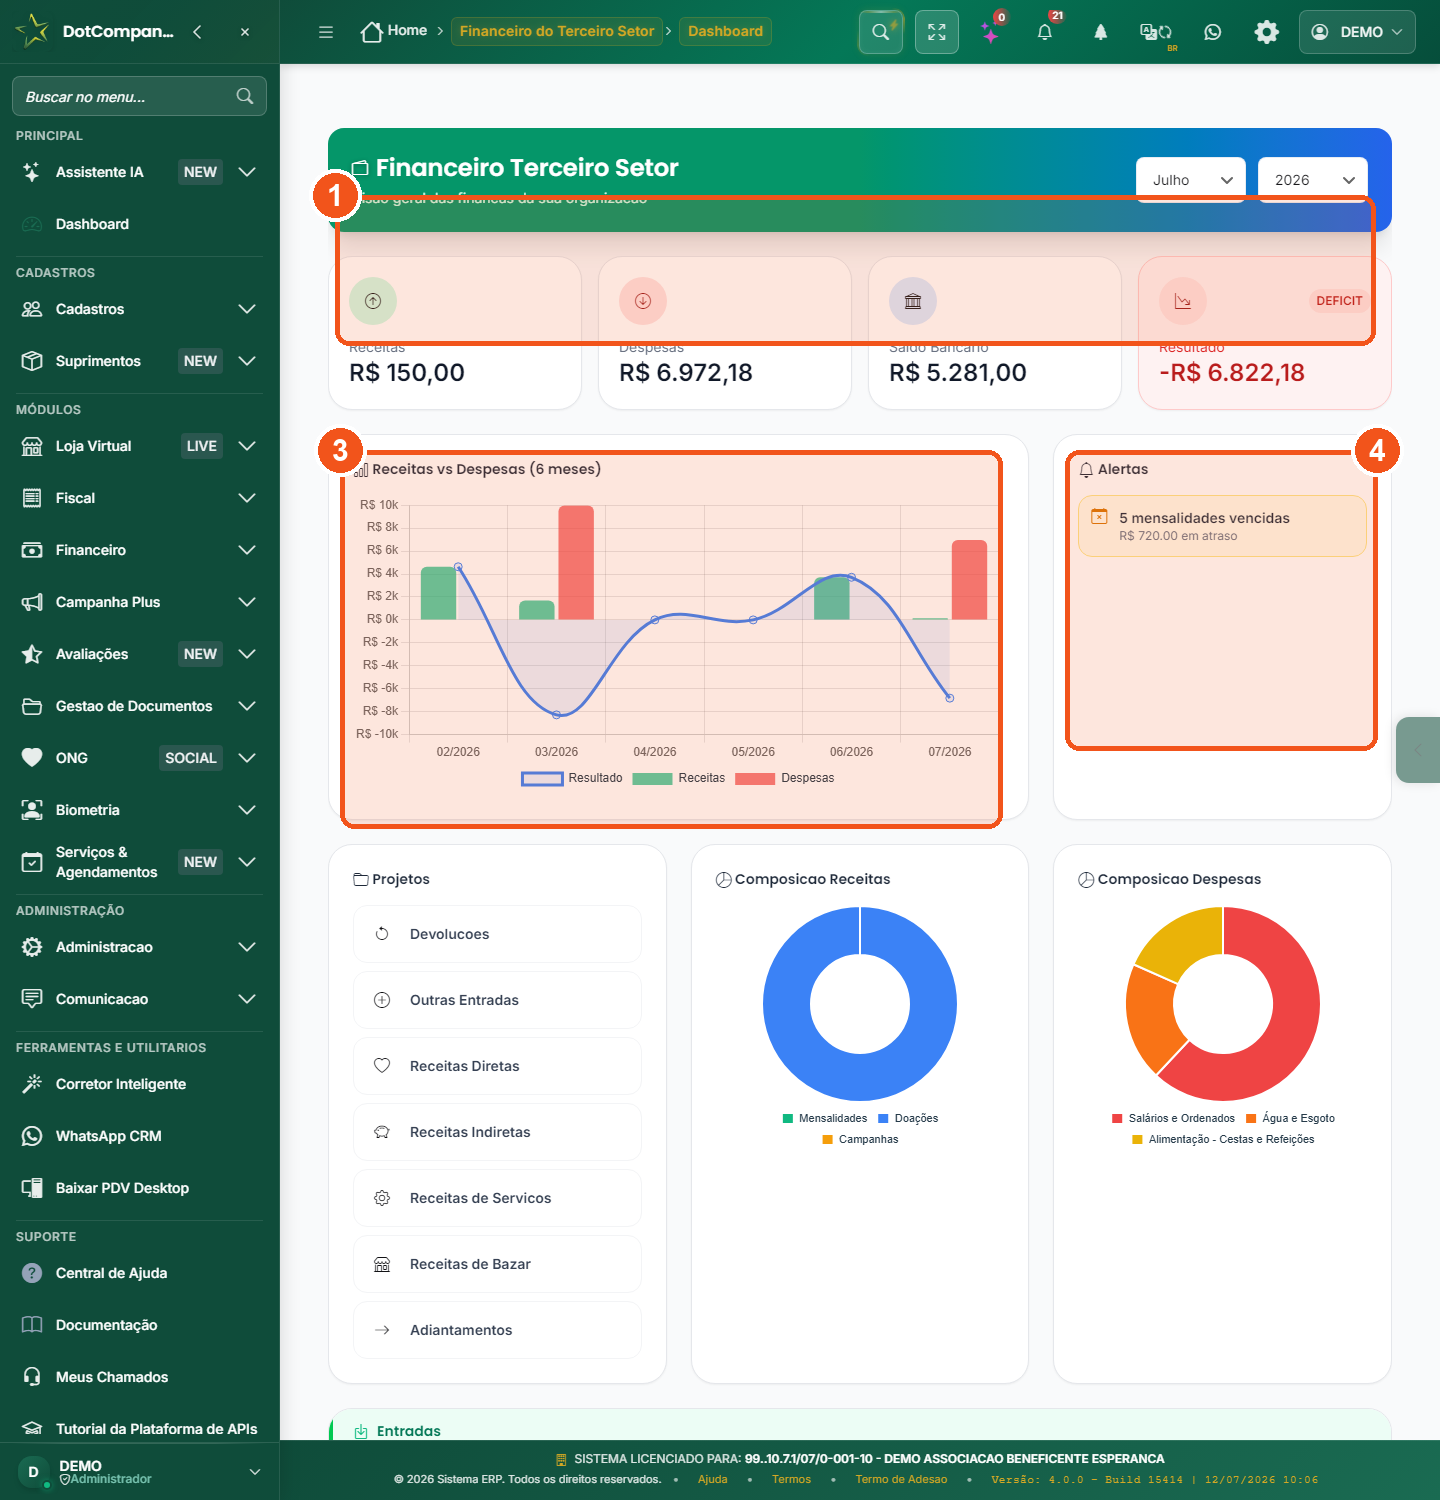Image resolution: width=1440 pixels, height=1500 pixels.
Task: Expand the DEMO Administrador profile chevron
Action: (255, 1472)
